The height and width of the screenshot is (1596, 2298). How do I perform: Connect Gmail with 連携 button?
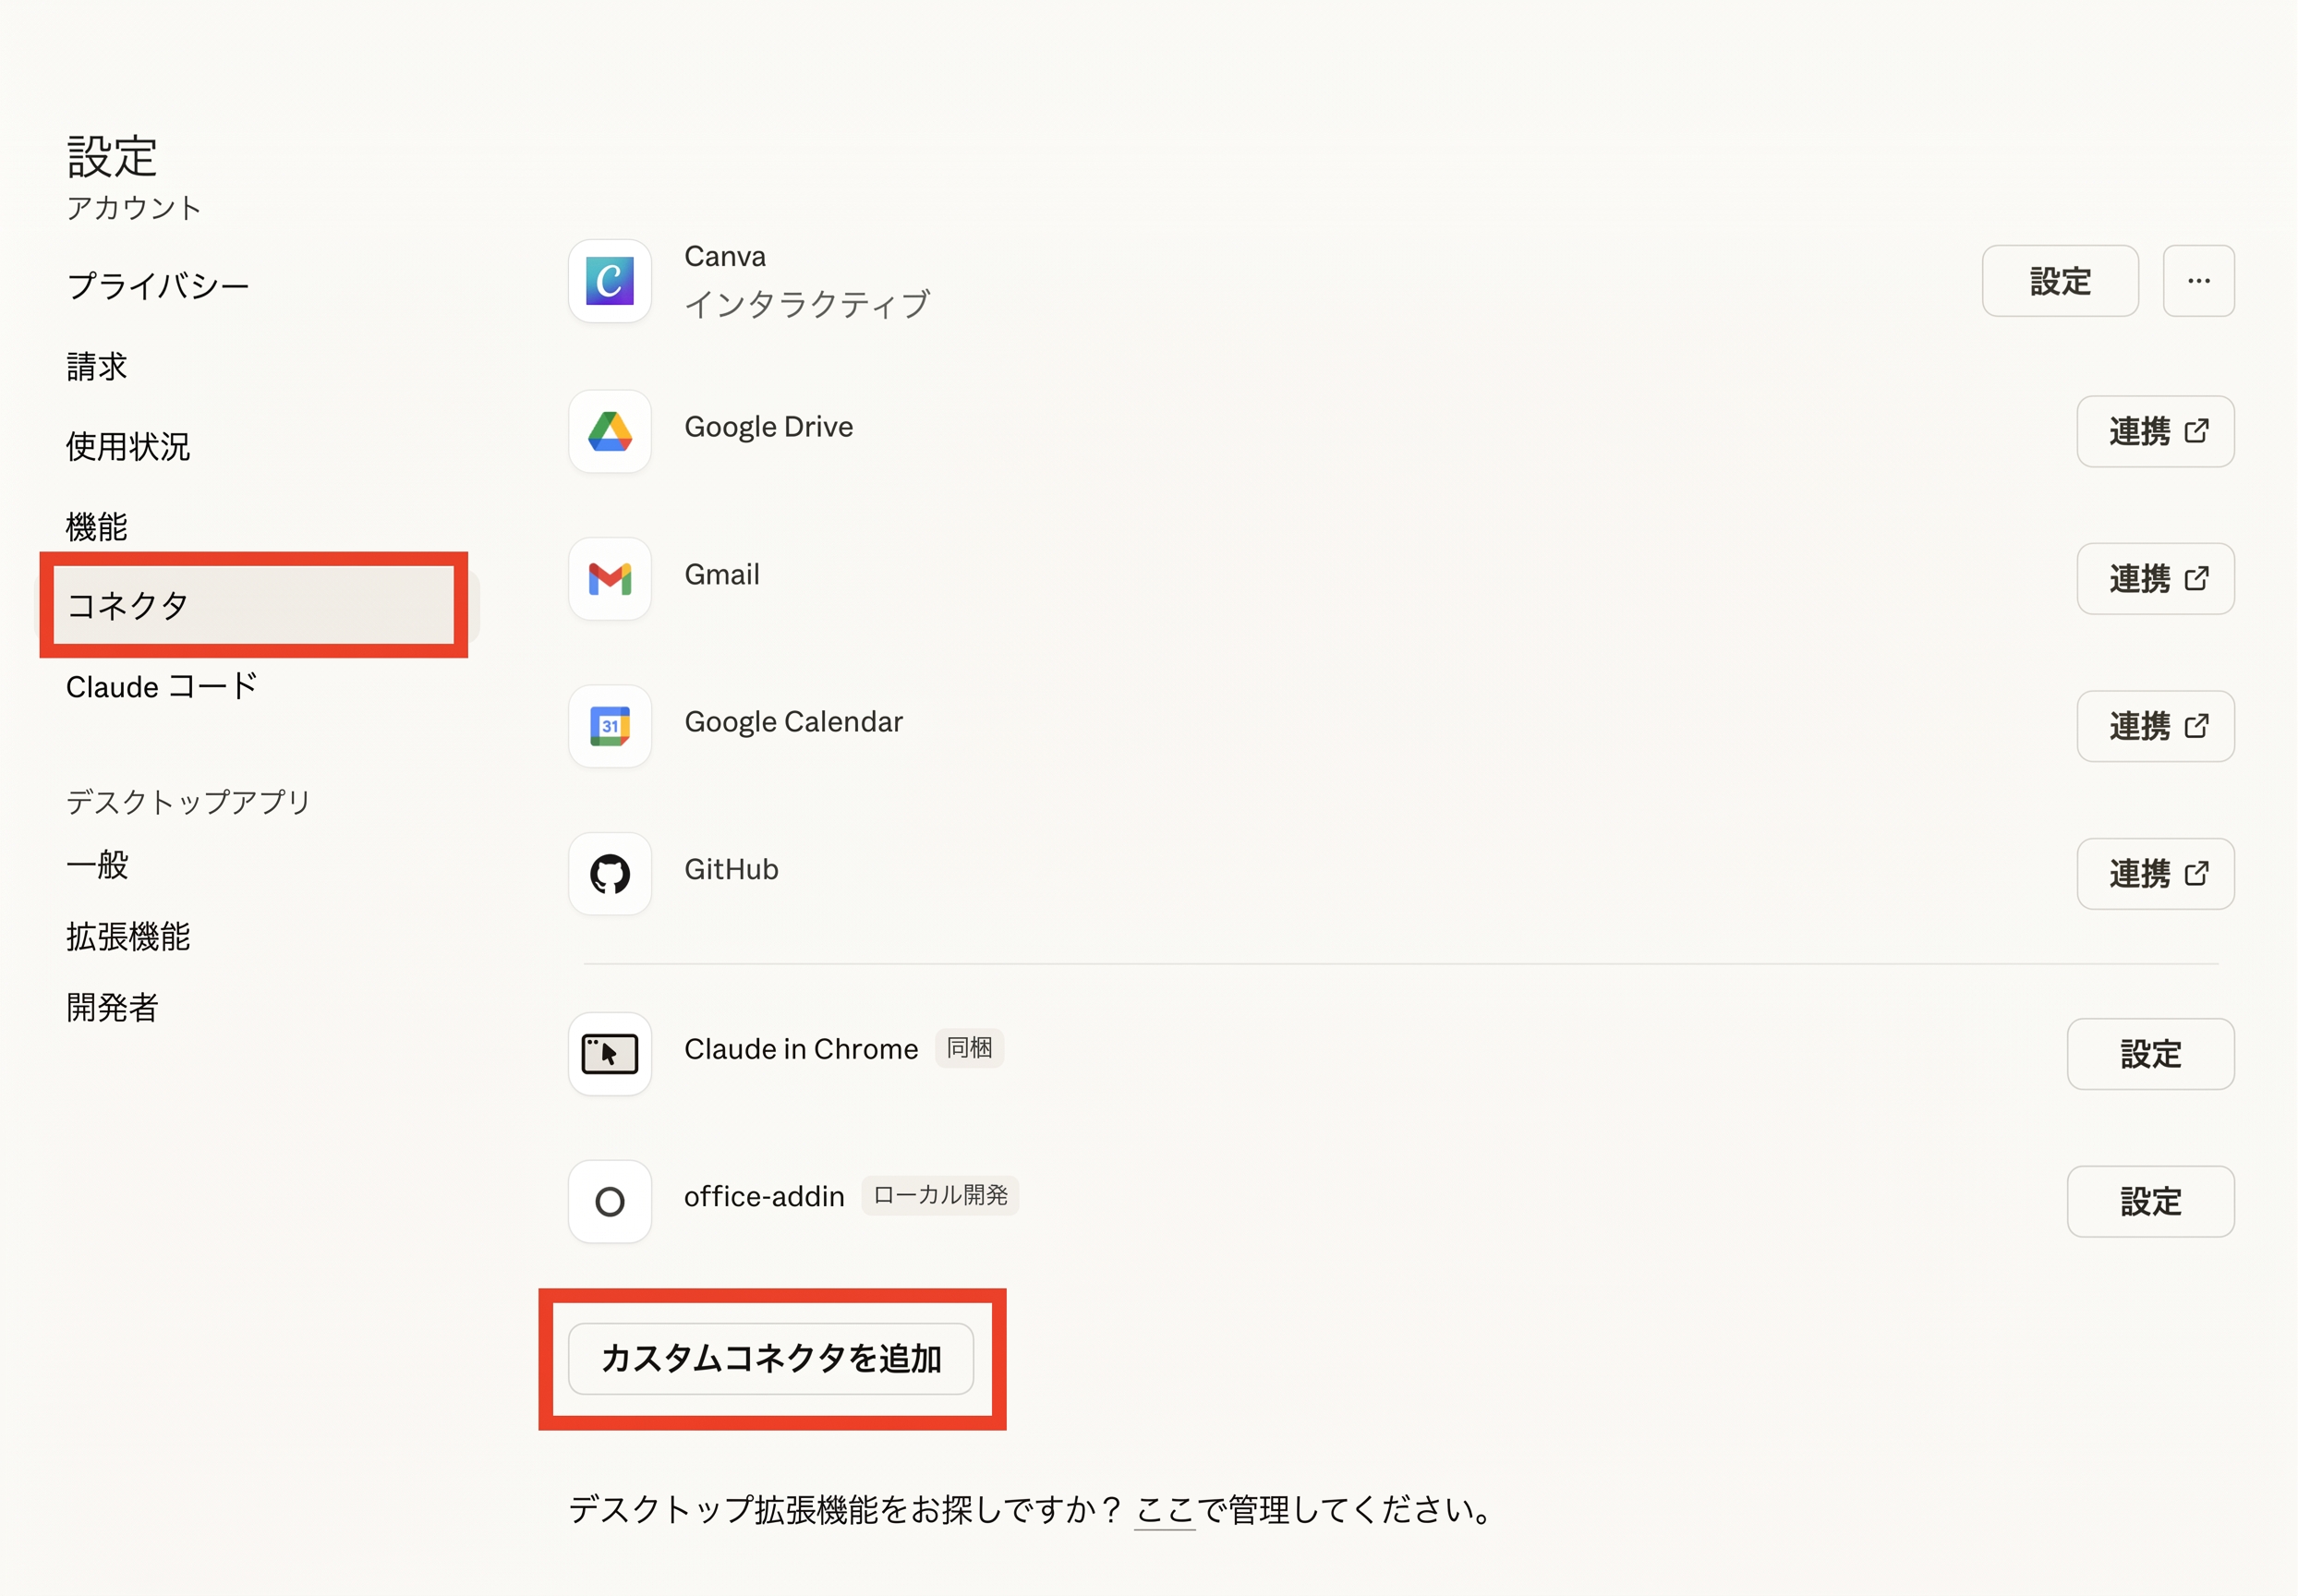[x=2155, y=579]
